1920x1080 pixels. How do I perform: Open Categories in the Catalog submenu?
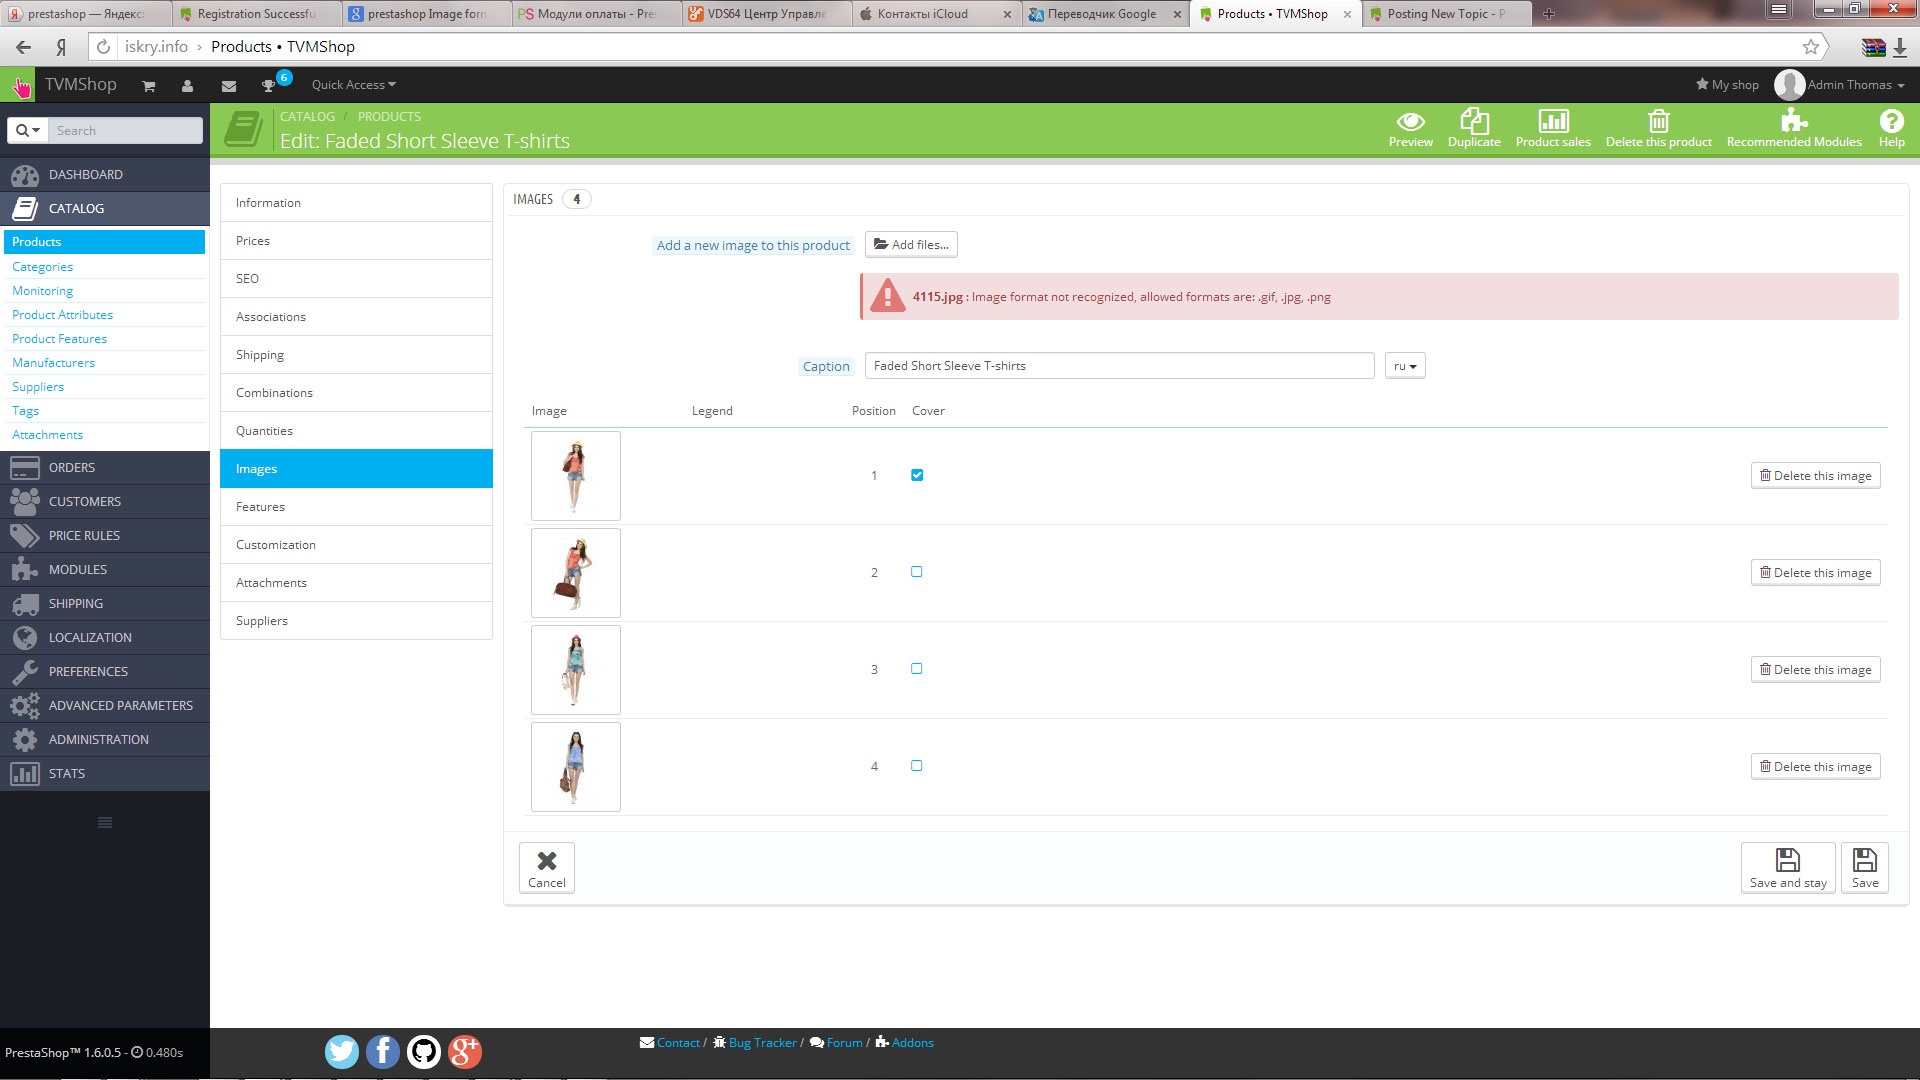pos(42,267)
